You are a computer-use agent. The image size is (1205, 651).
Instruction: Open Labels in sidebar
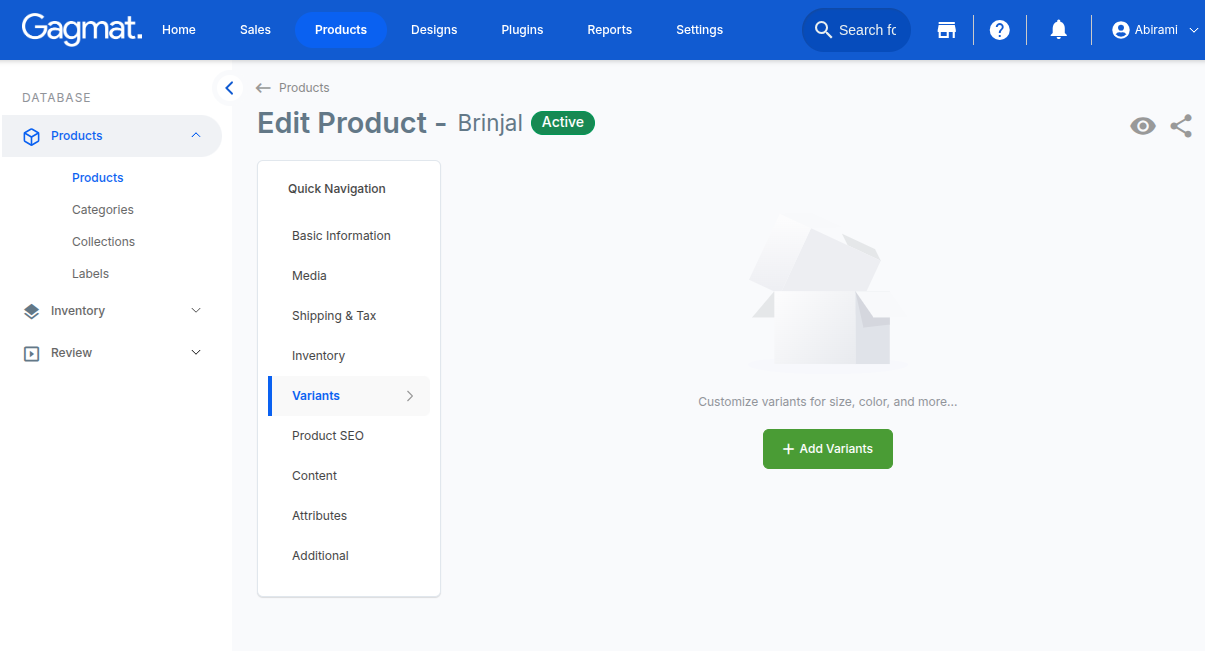click(91, 274)
